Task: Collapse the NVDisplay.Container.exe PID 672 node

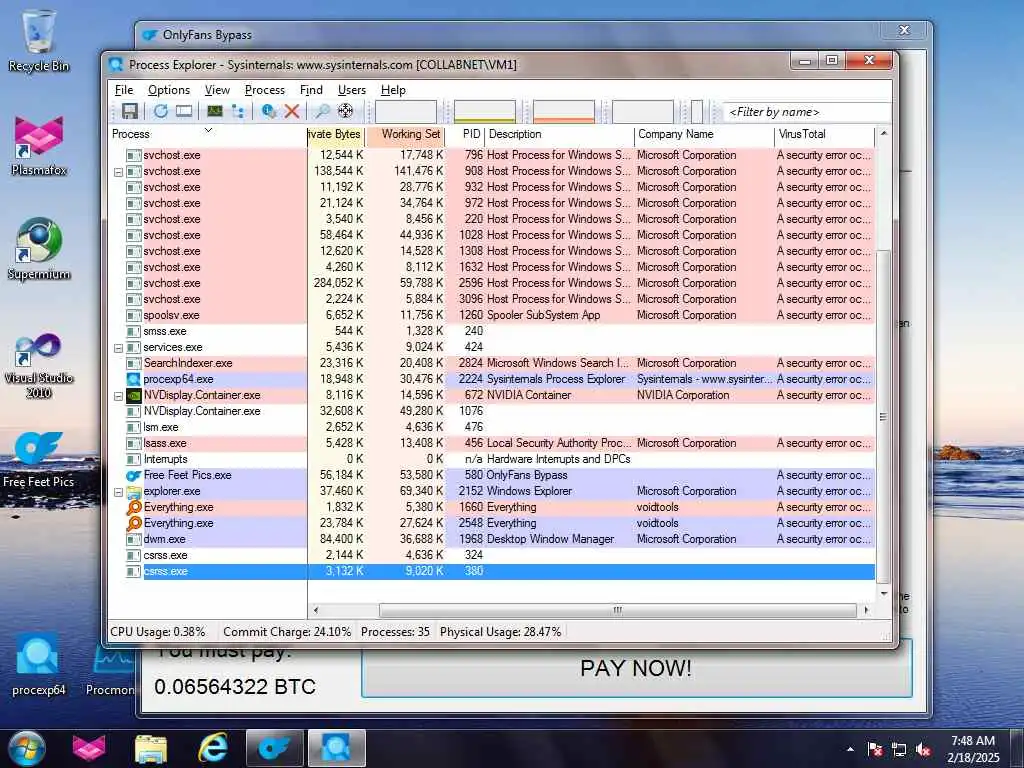Action: point(118,396)
